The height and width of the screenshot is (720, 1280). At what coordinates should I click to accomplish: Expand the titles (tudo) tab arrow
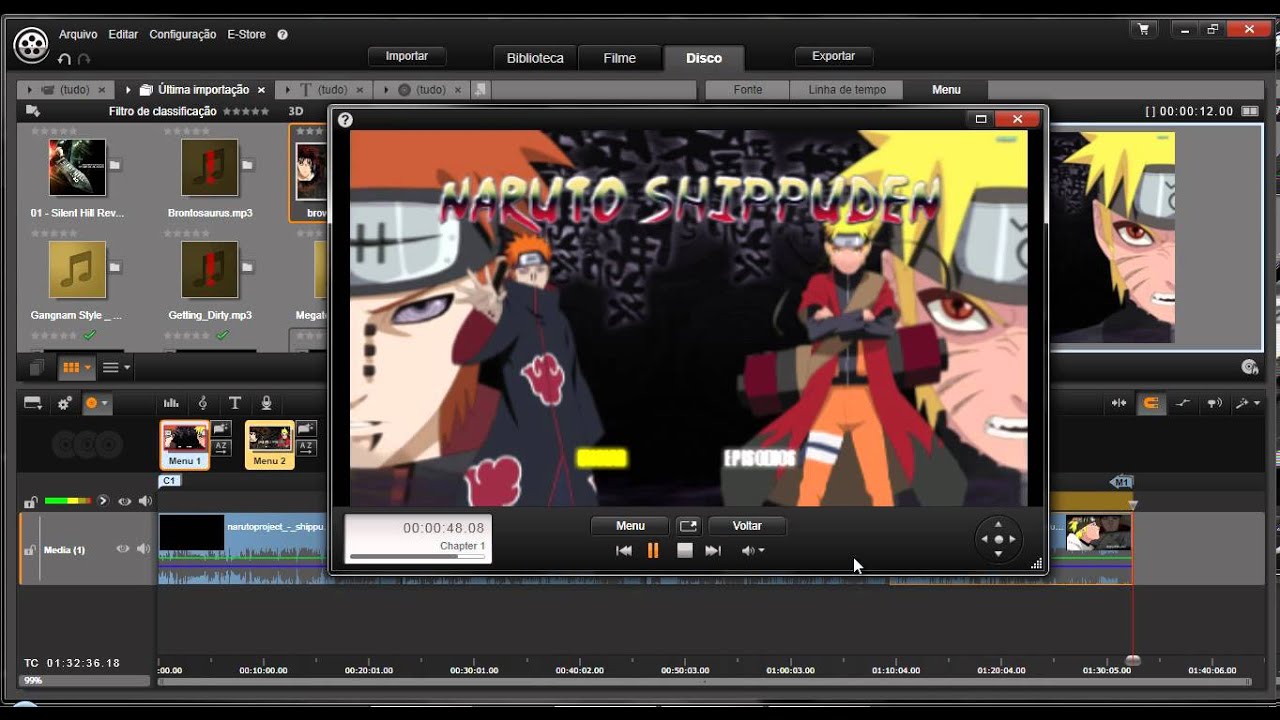(x=288, y=90)
